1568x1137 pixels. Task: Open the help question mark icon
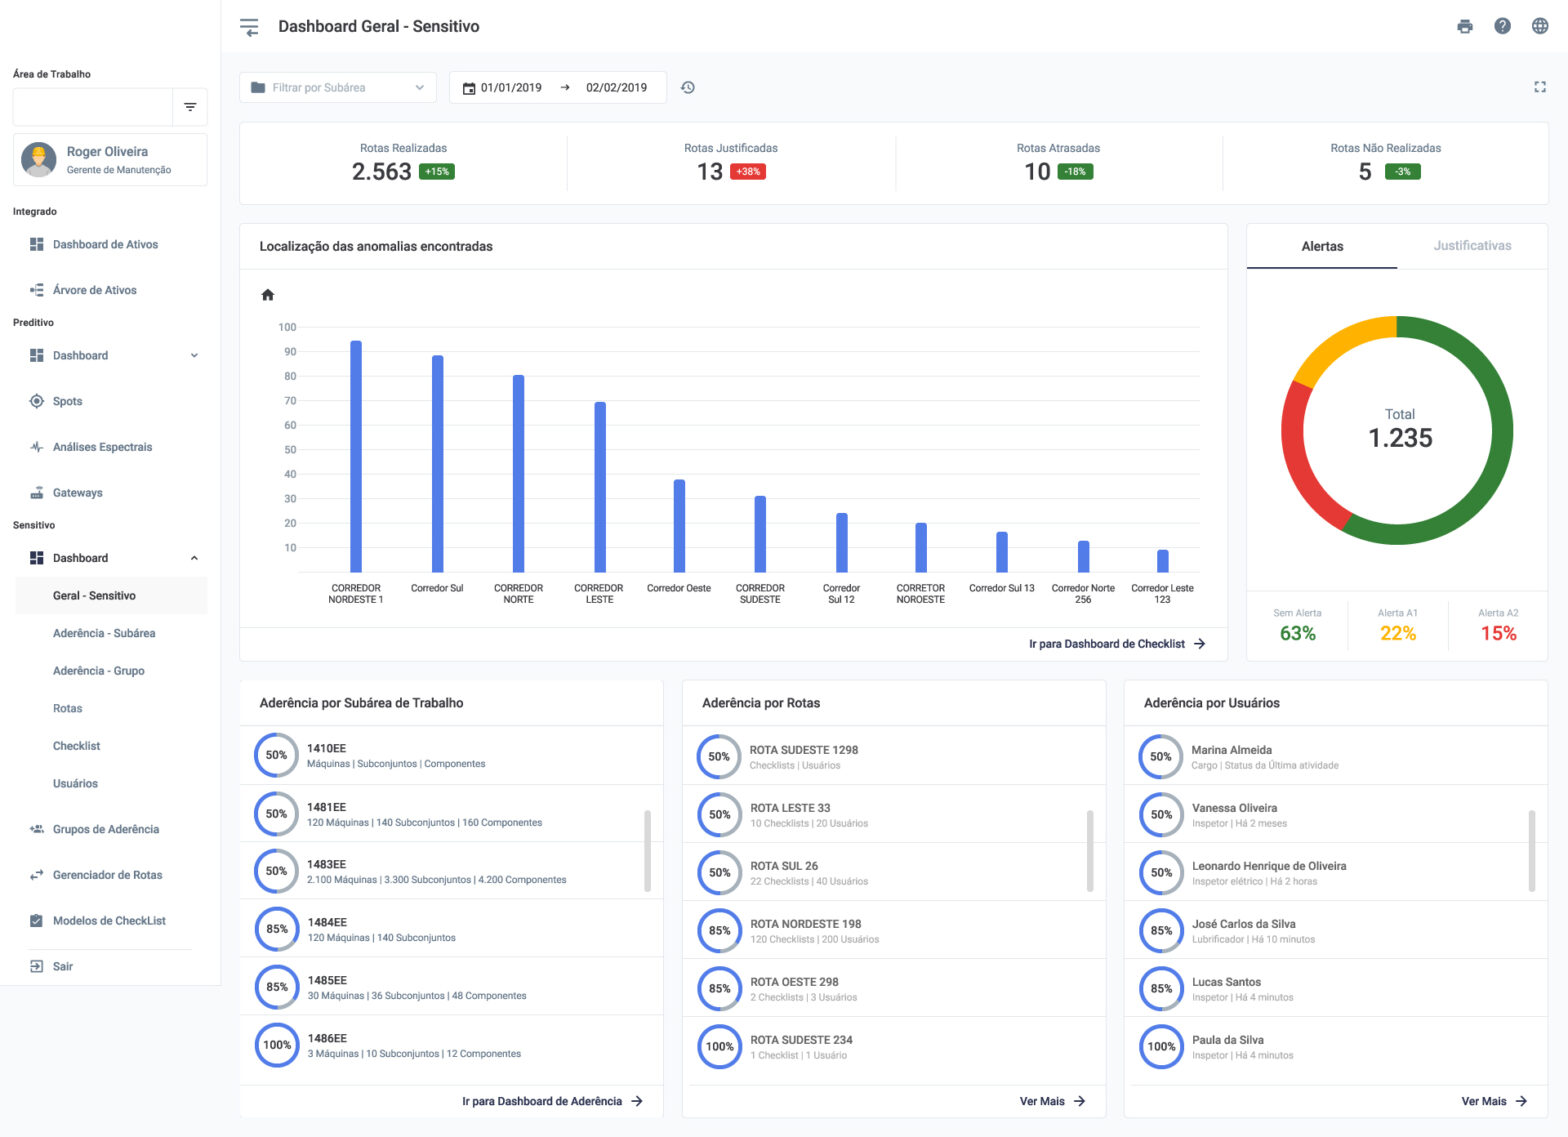(1502, 27)
